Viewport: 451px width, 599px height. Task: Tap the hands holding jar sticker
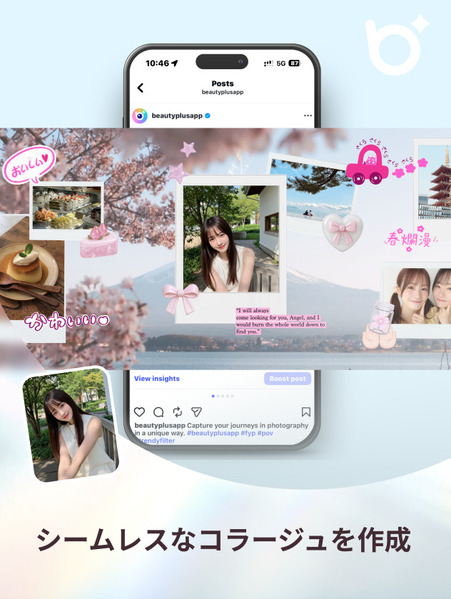378,325
